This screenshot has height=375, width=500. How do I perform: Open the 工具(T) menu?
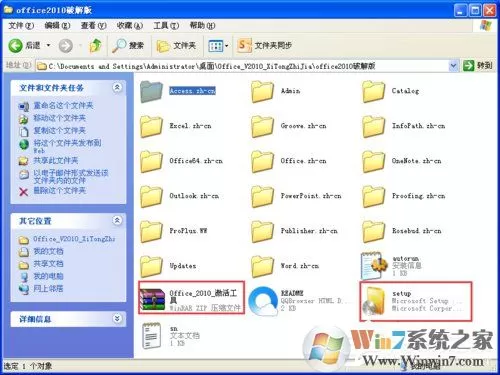click(x=166, y=25)
